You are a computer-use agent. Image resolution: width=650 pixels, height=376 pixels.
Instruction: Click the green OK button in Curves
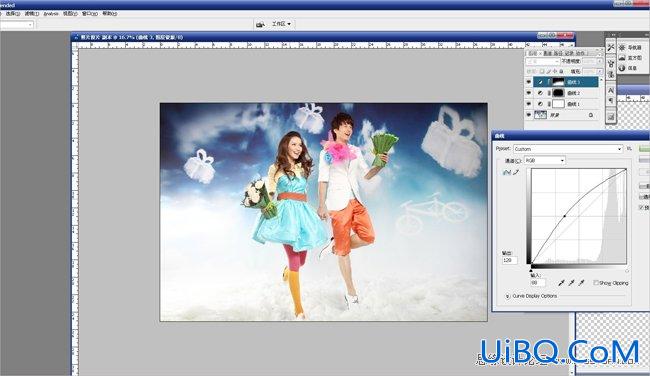click(644, 149)
